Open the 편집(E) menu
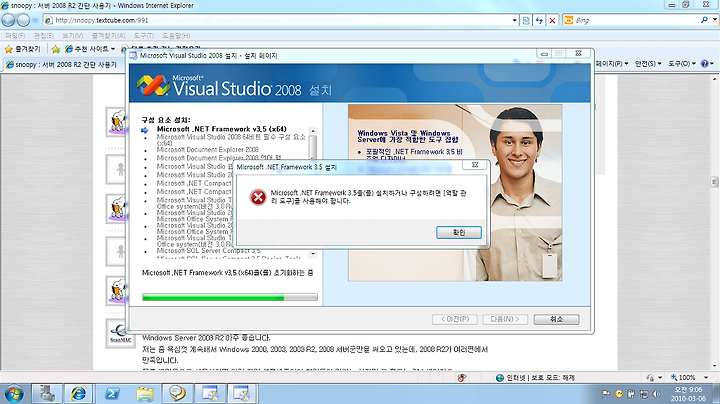The image size is (720, 404). 44,36
